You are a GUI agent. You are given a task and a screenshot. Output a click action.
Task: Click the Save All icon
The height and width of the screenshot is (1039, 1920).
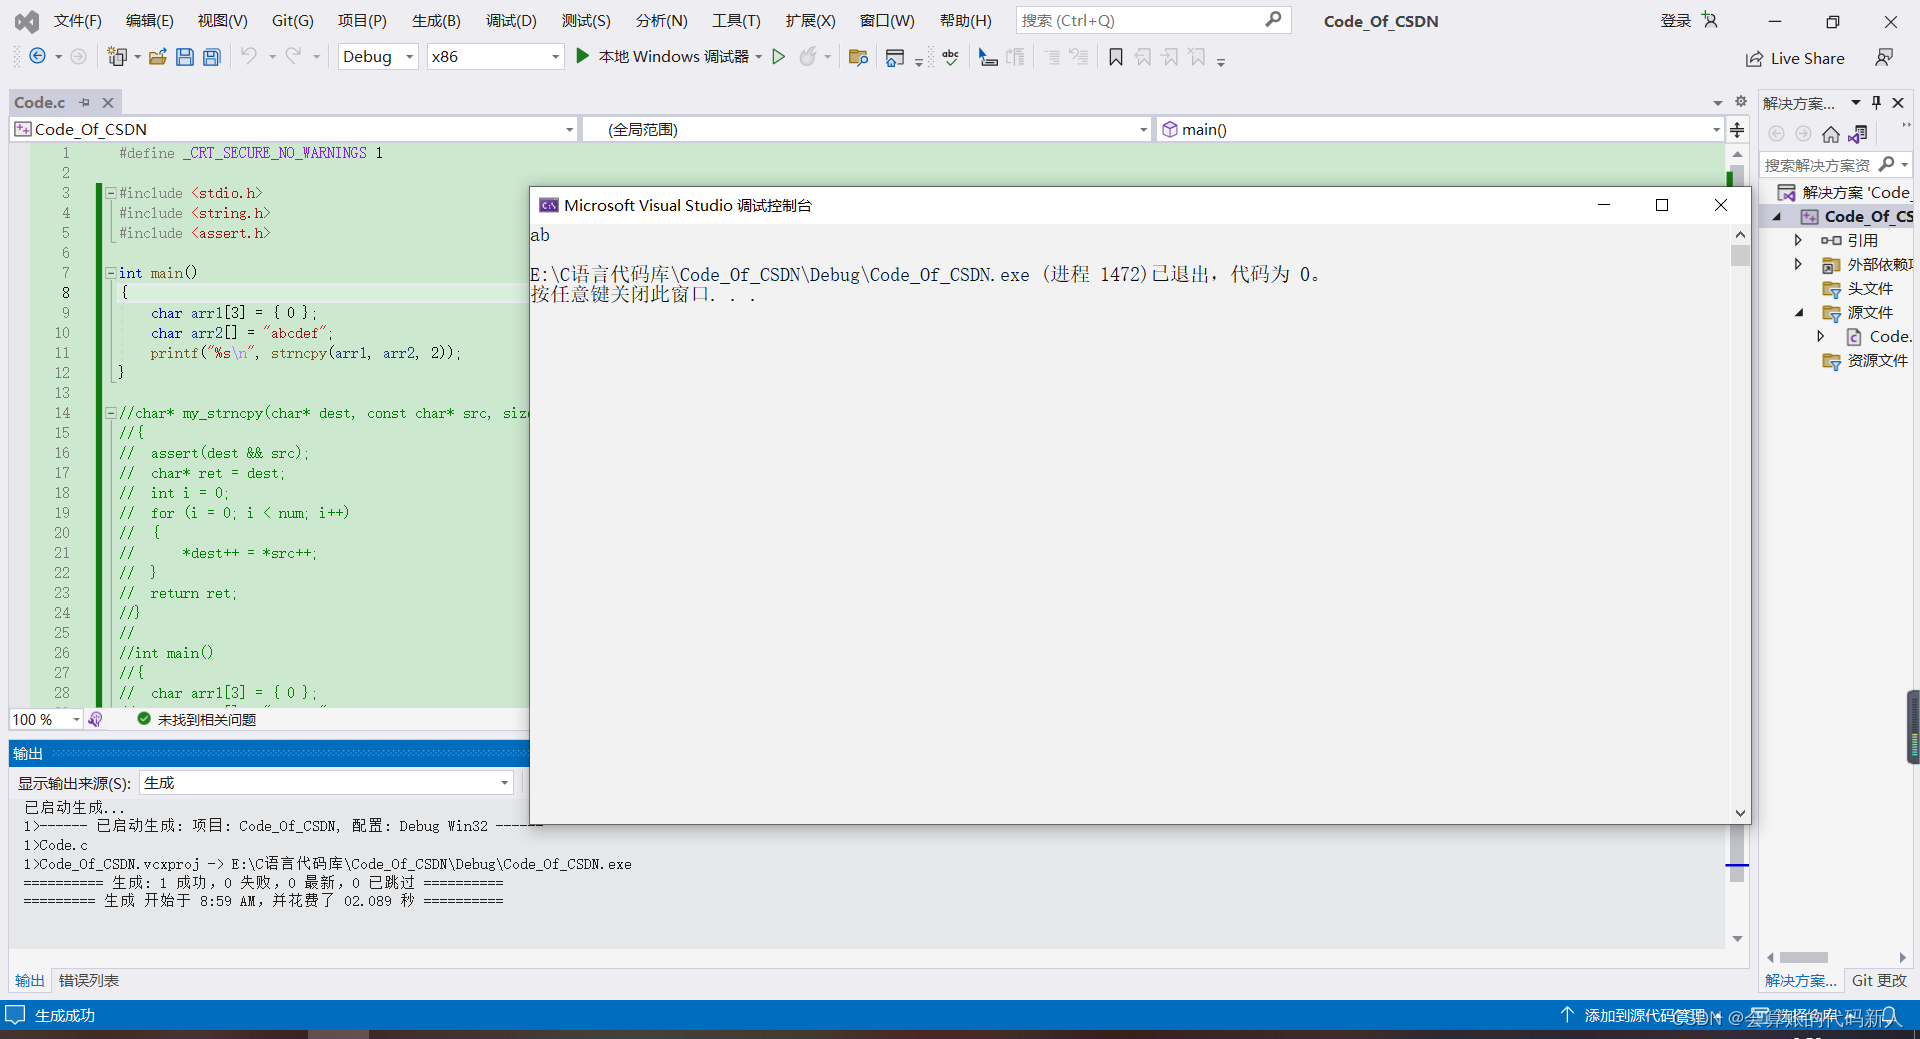tap(212, 57)
